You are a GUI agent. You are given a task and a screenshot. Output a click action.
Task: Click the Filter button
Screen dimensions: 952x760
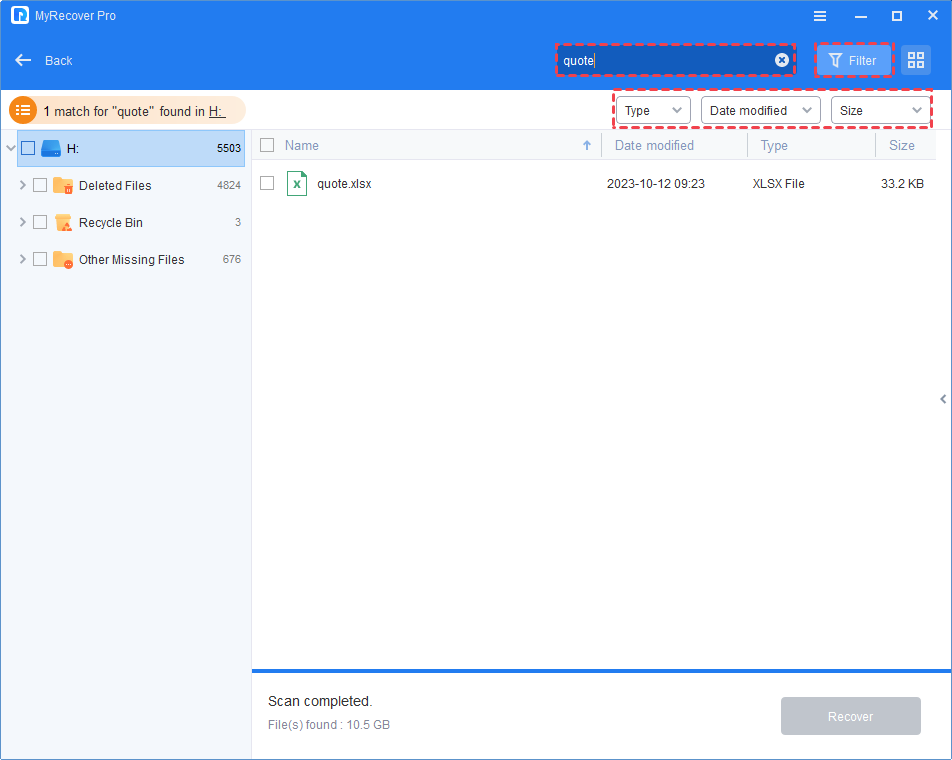853,60
